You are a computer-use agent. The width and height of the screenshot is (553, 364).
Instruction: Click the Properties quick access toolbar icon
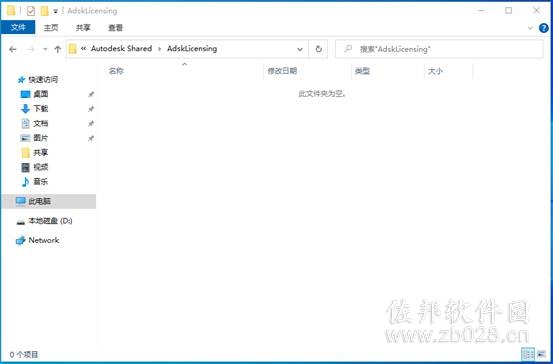pos(31,11)
